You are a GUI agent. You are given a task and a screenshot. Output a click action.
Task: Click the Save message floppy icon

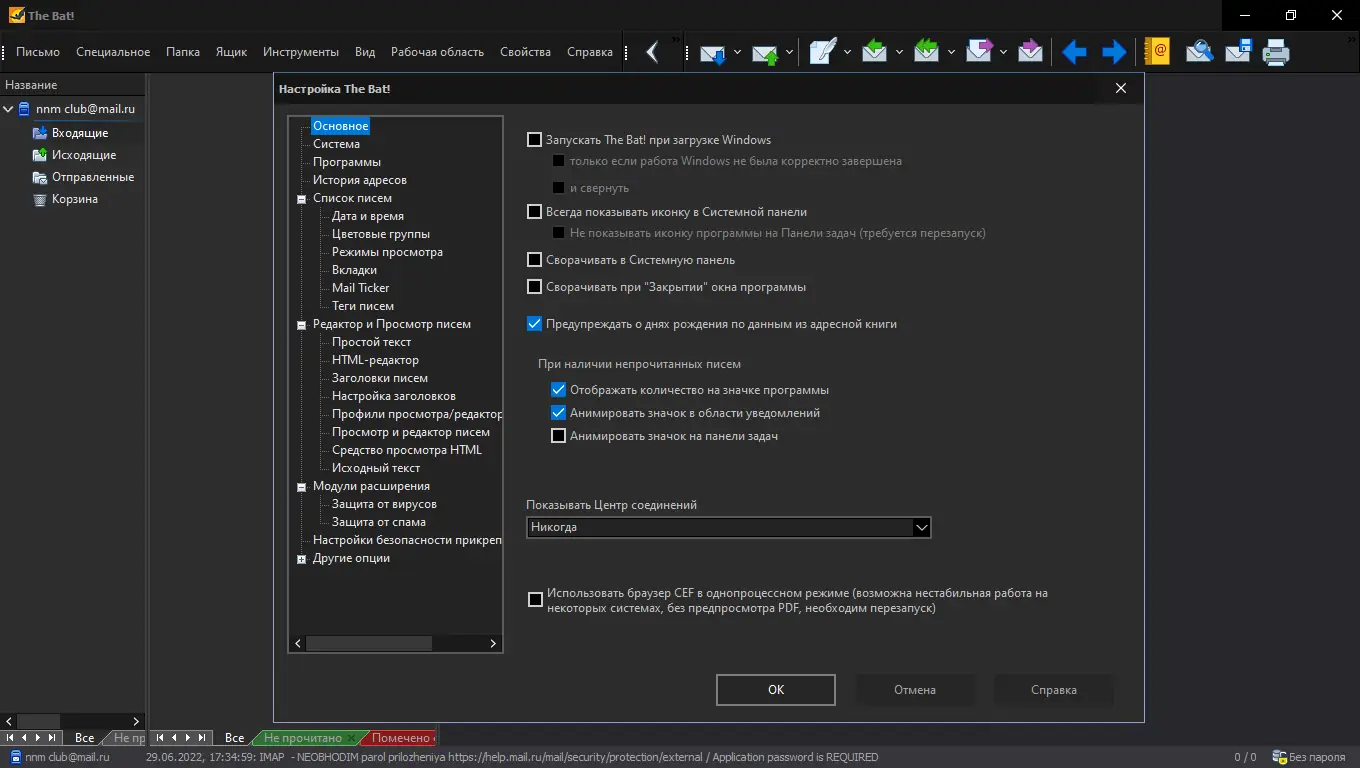[1238, 52]
